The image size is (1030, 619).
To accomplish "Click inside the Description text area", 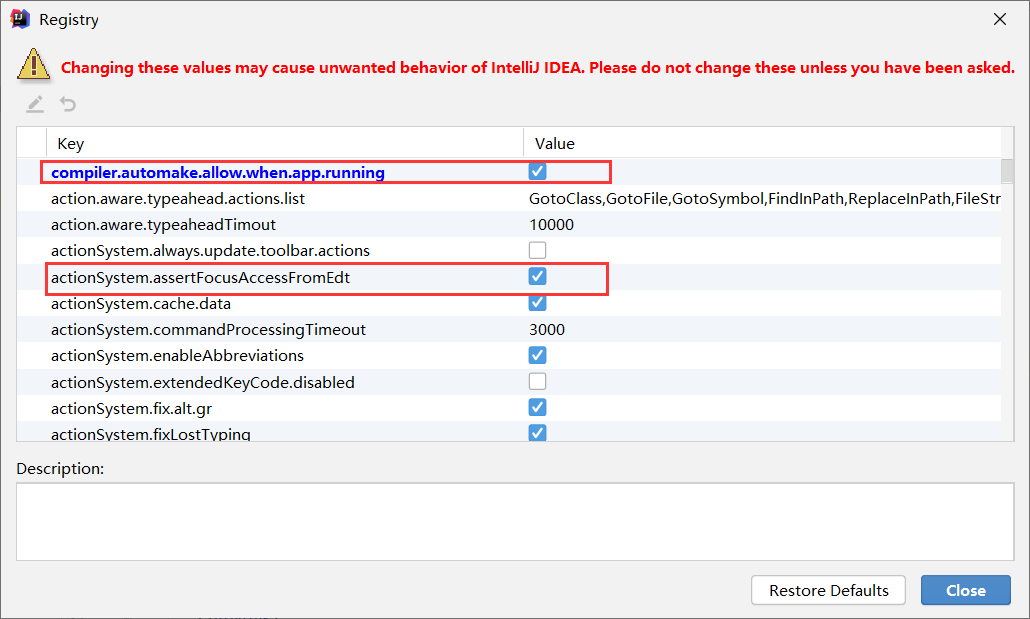I will coord(515,522).
